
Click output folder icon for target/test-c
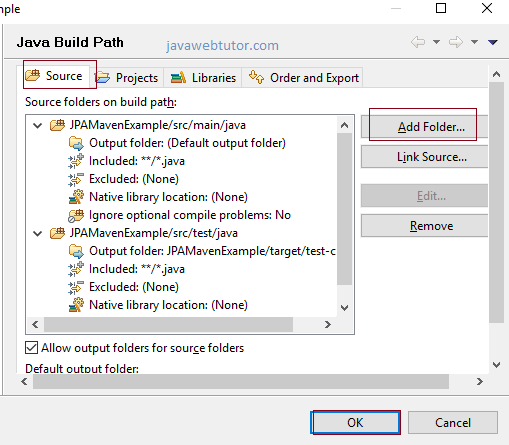[x=76, y=251]
